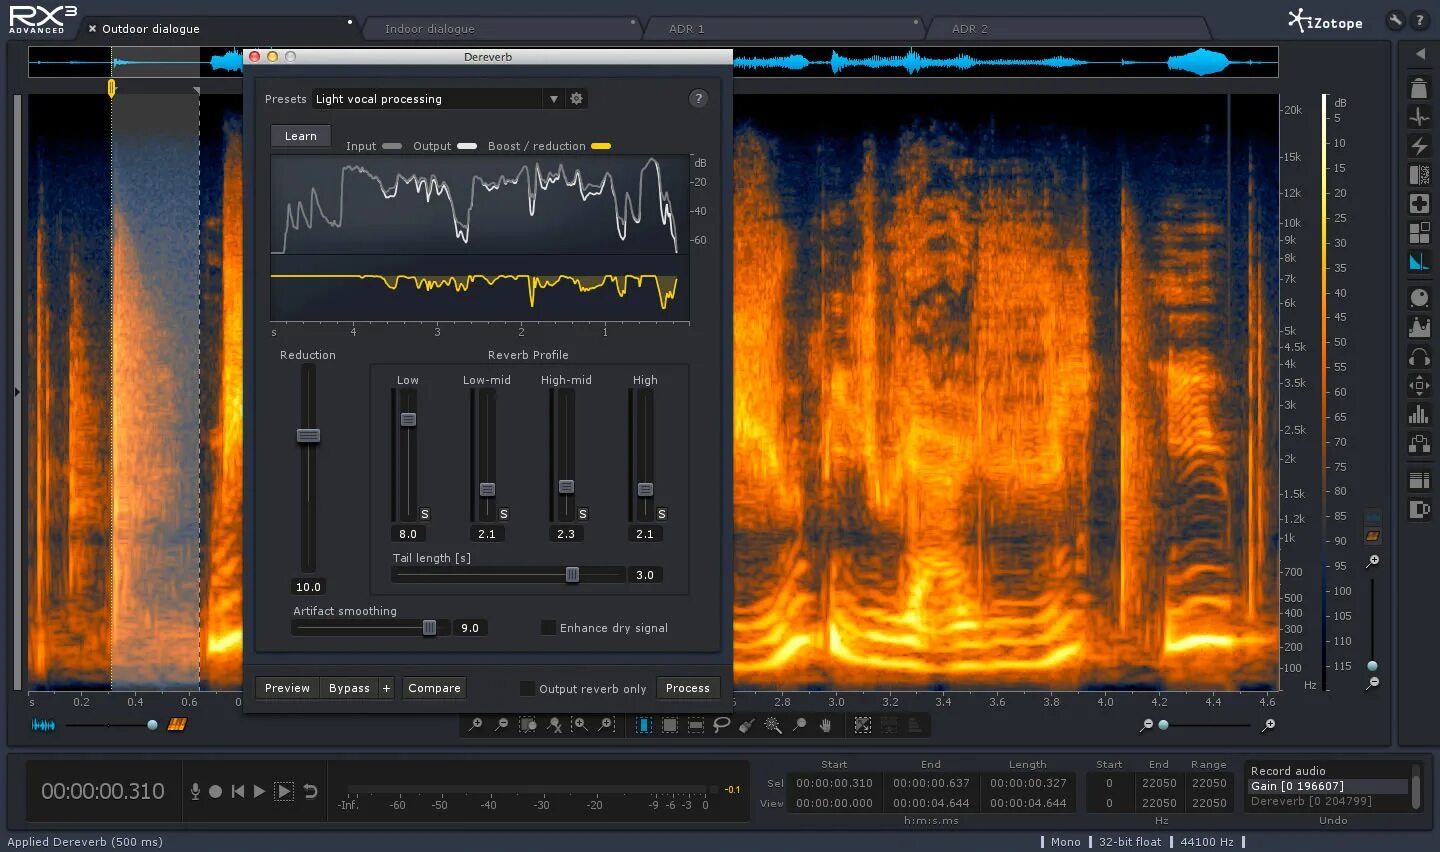
Task: Click the Compare button
Action: pos(434,688)
